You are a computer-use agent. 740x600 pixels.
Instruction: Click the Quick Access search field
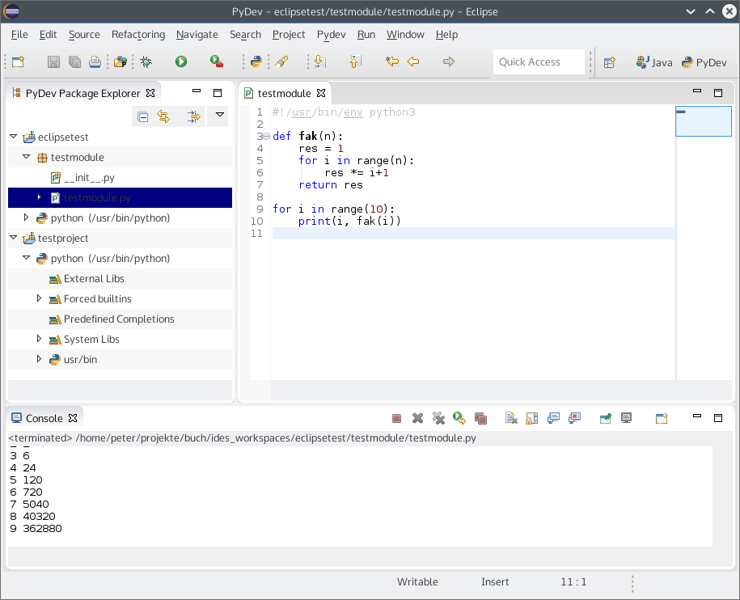click(x=538, y=62)
